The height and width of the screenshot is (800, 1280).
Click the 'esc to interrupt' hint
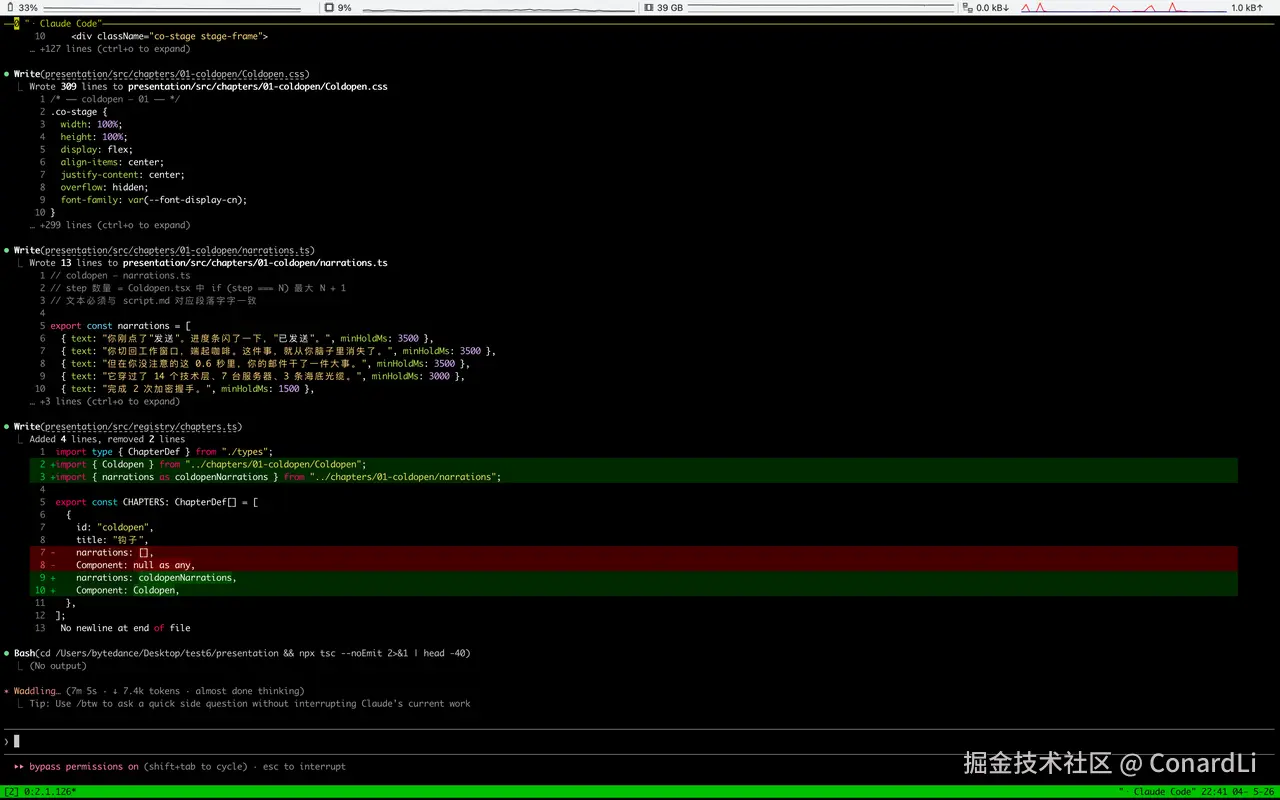[304, 766]
